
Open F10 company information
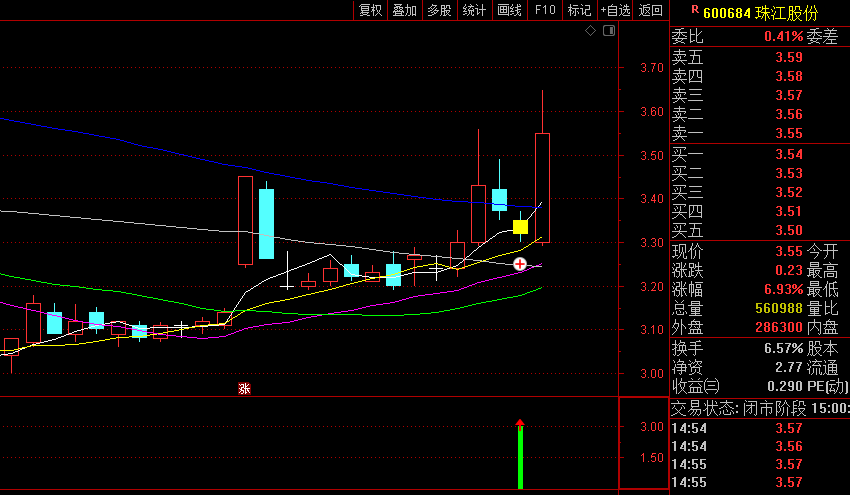pos(545,10)
